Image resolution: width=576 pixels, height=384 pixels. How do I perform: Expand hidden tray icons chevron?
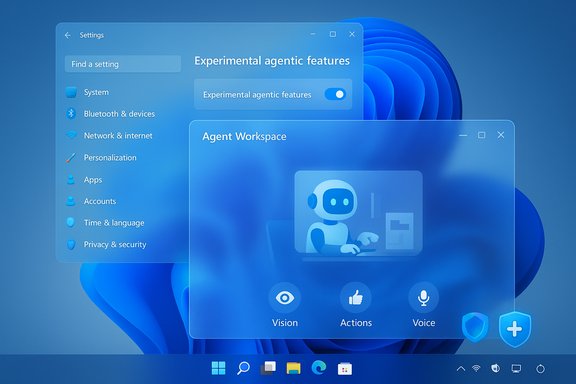(x=461, y=369)
